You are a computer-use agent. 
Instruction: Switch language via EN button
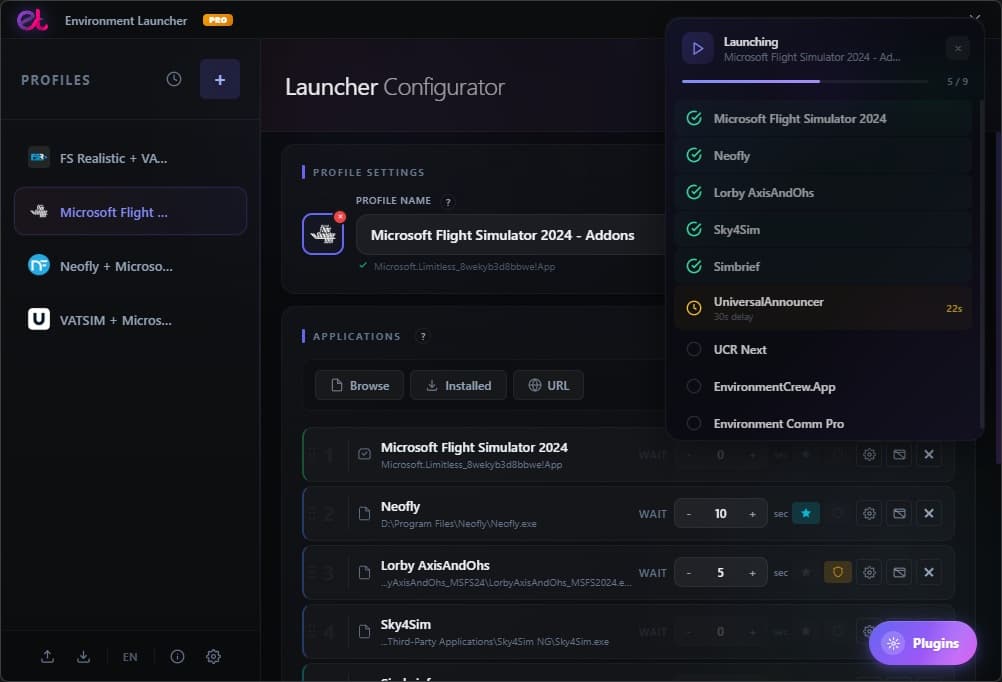point(130,657)
